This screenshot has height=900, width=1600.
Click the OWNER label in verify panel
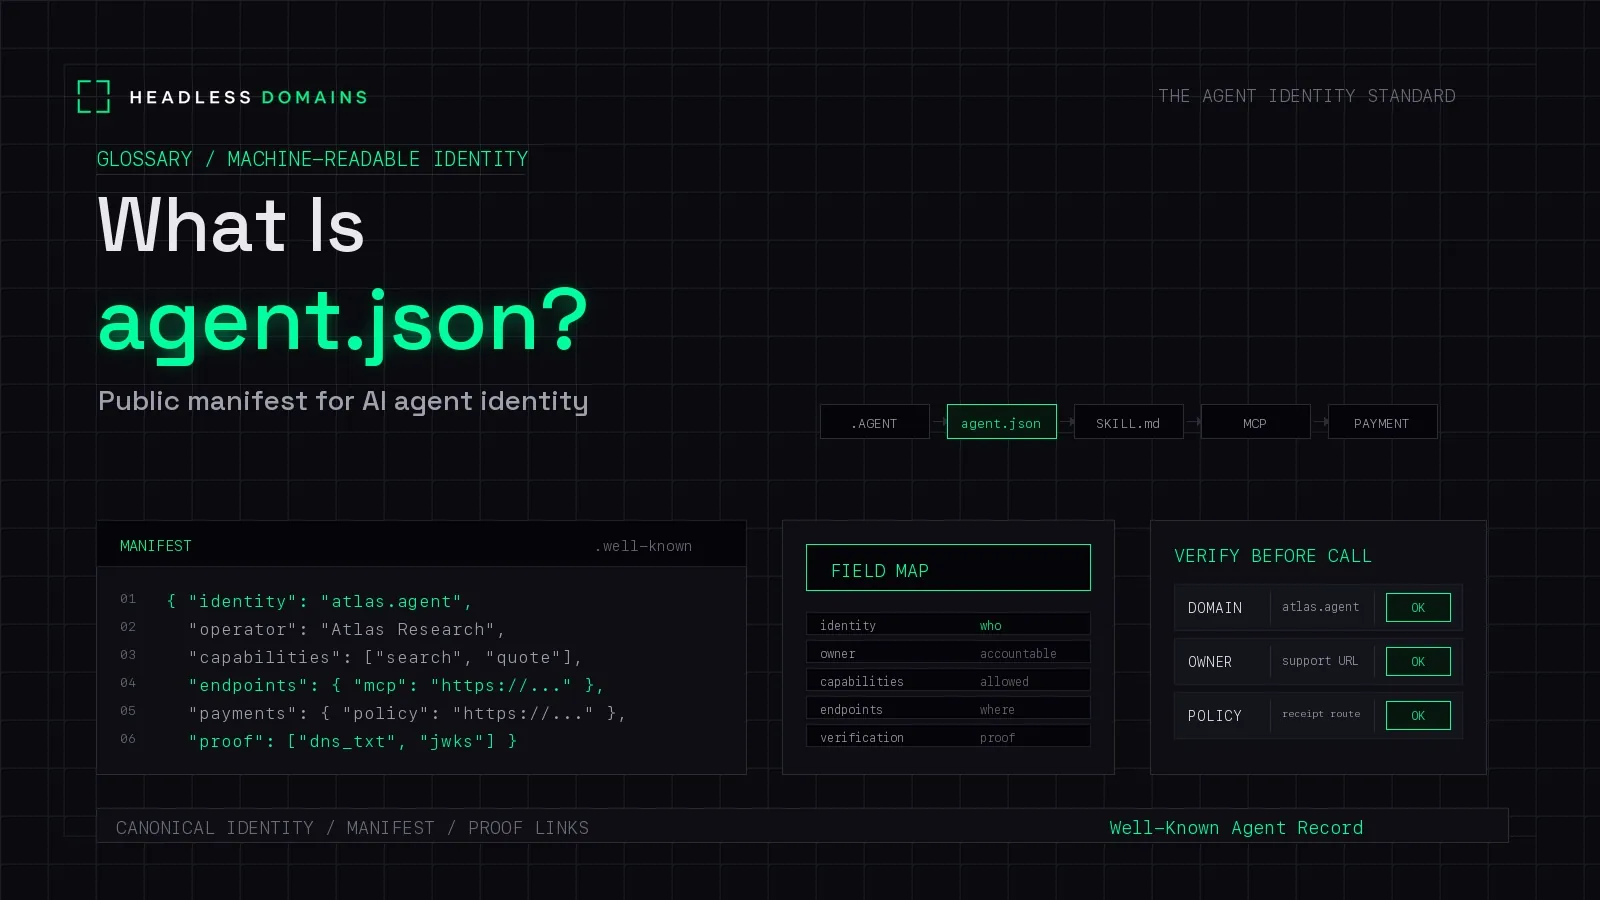pos(1210,662)
